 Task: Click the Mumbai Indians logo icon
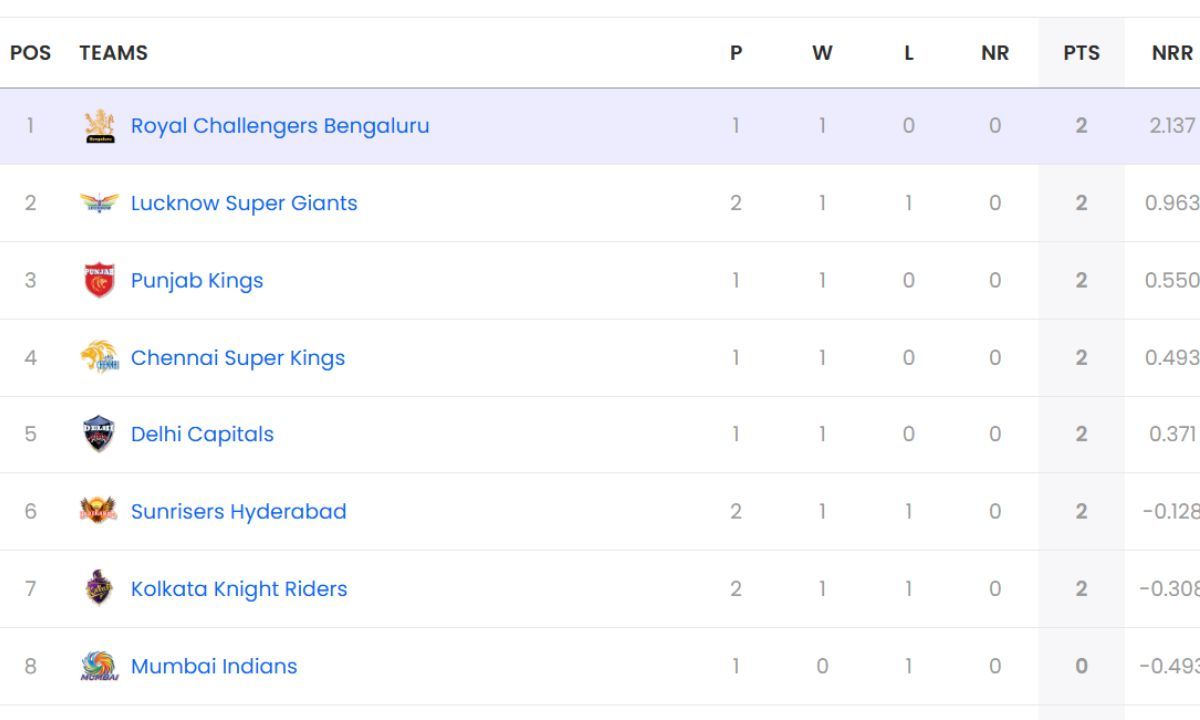[x=99, y=666]
